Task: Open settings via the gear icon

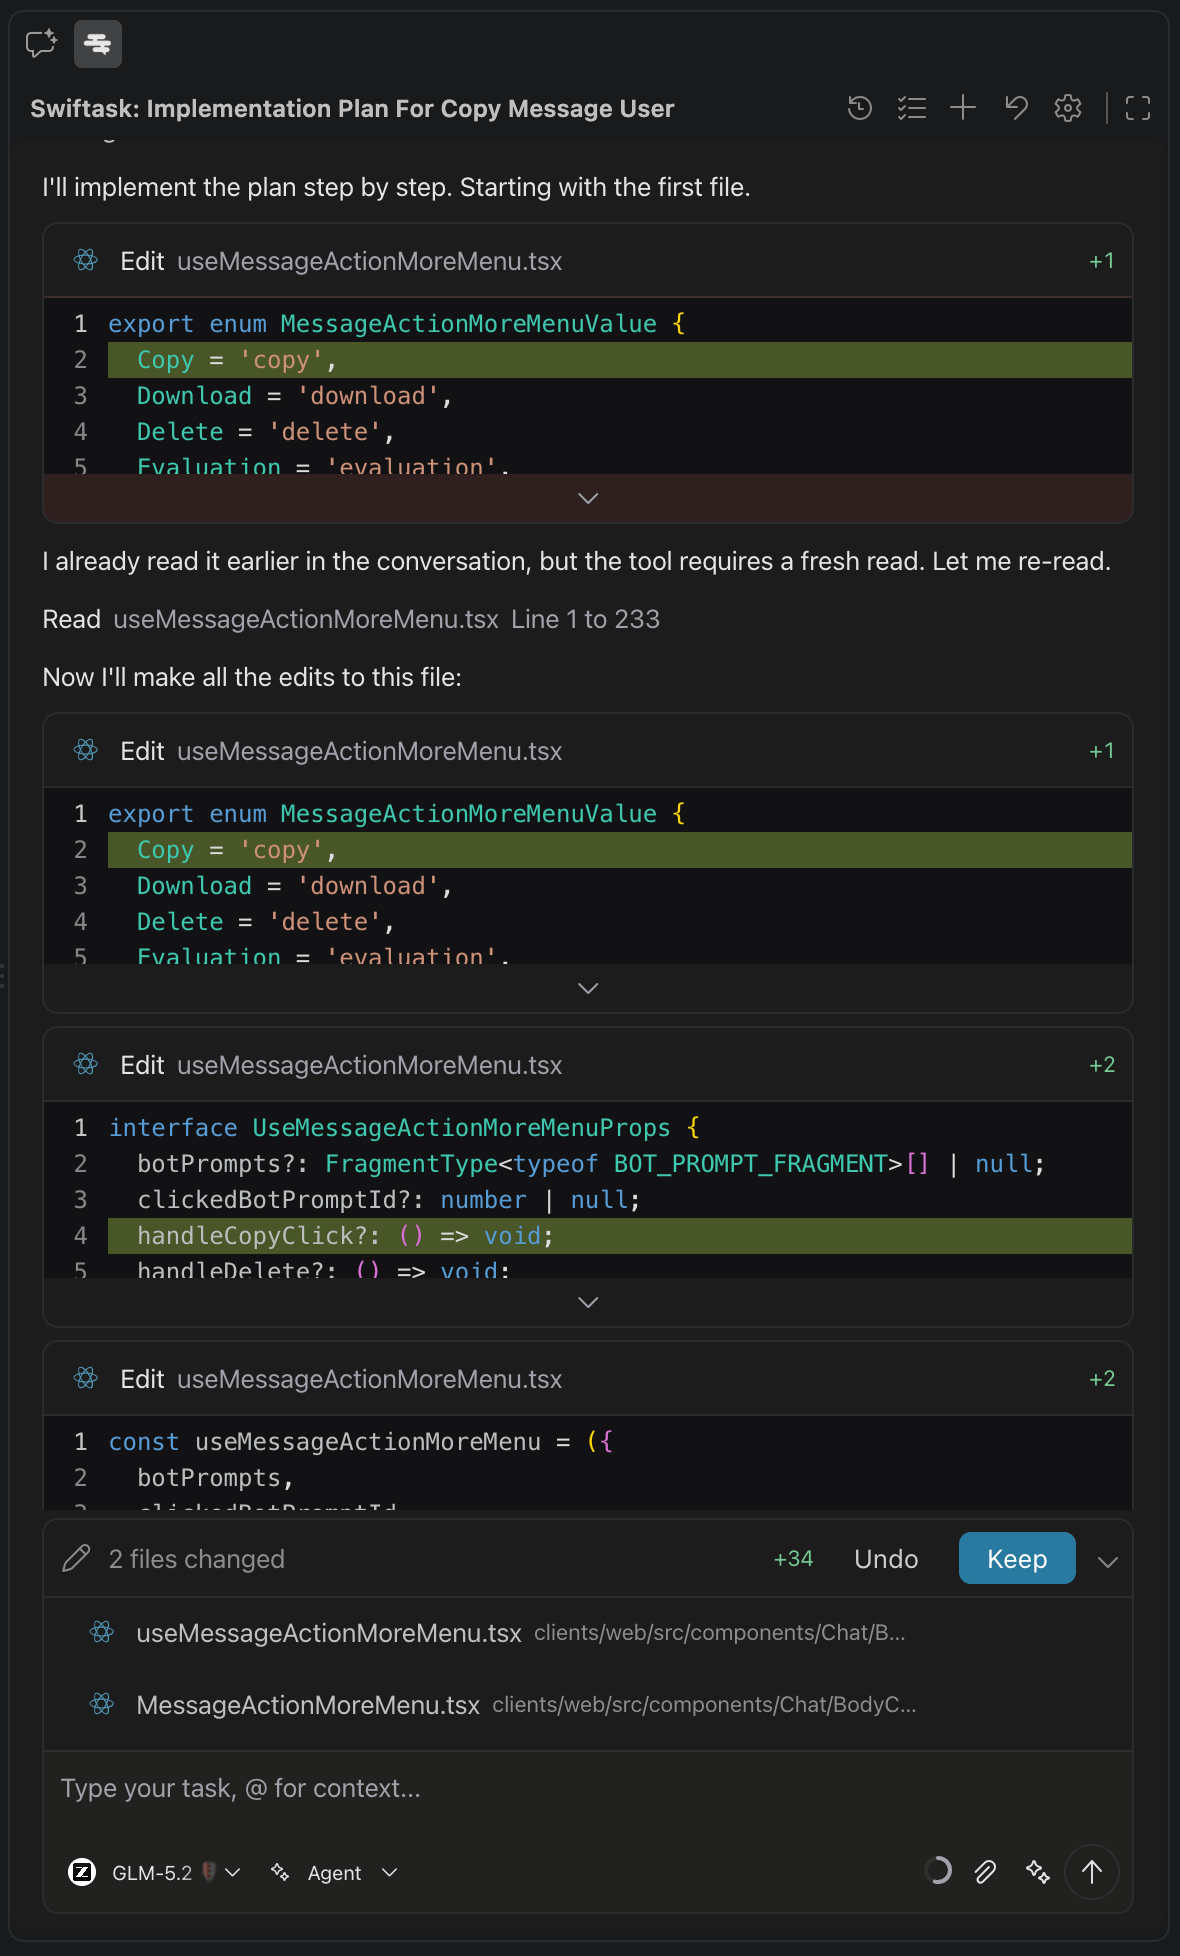Action: click(1068, 108)
